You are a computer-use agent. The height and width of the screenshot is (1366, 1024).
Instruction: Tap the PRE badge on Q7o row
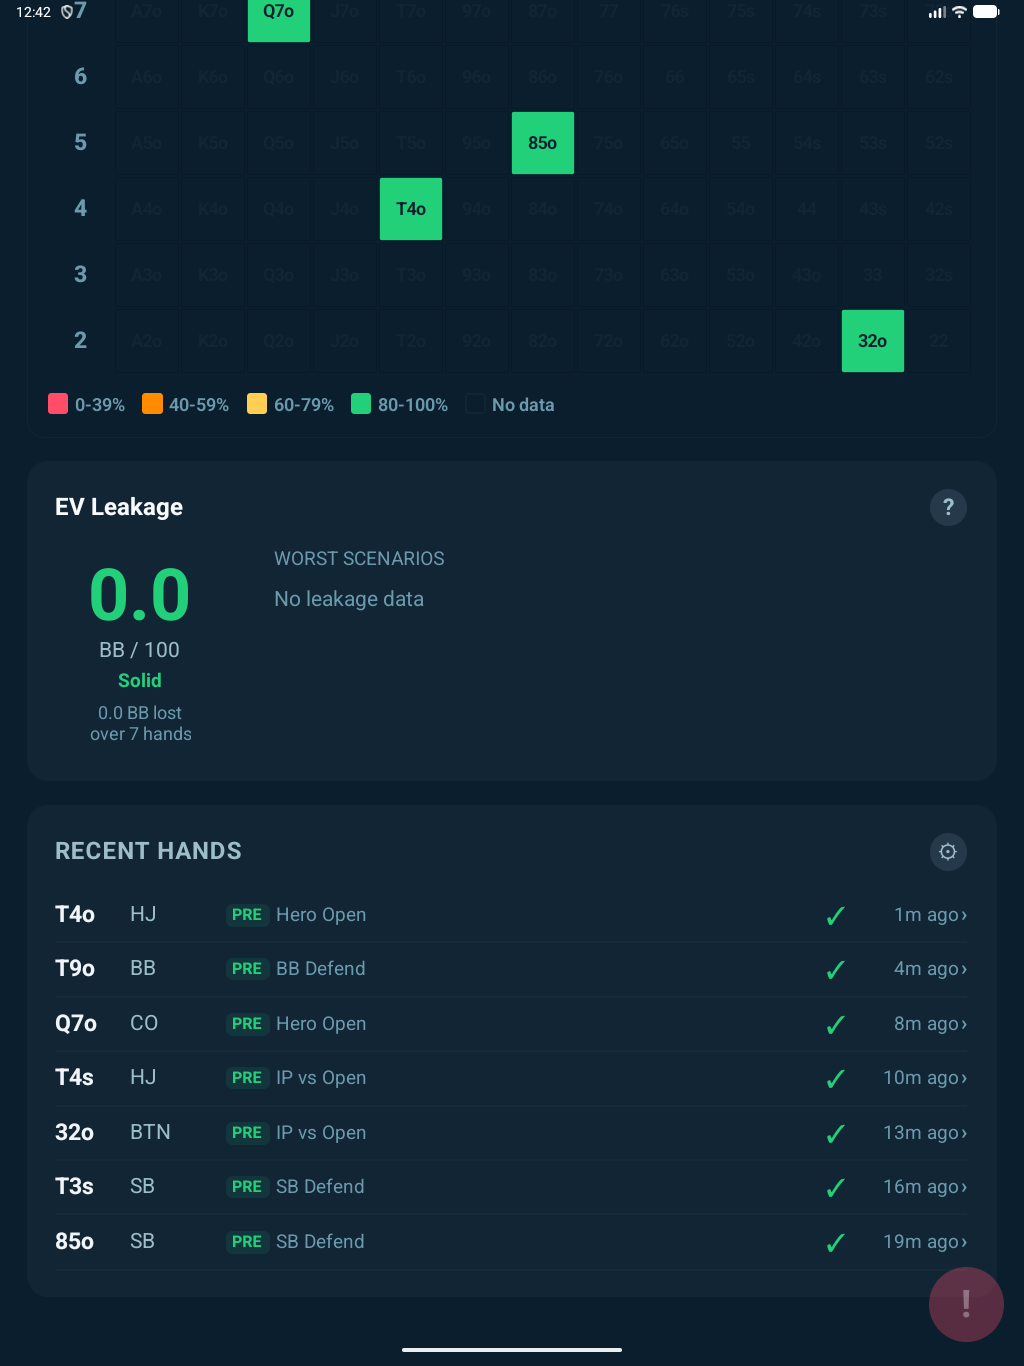pyautogui.click(x=246, y=1024)
